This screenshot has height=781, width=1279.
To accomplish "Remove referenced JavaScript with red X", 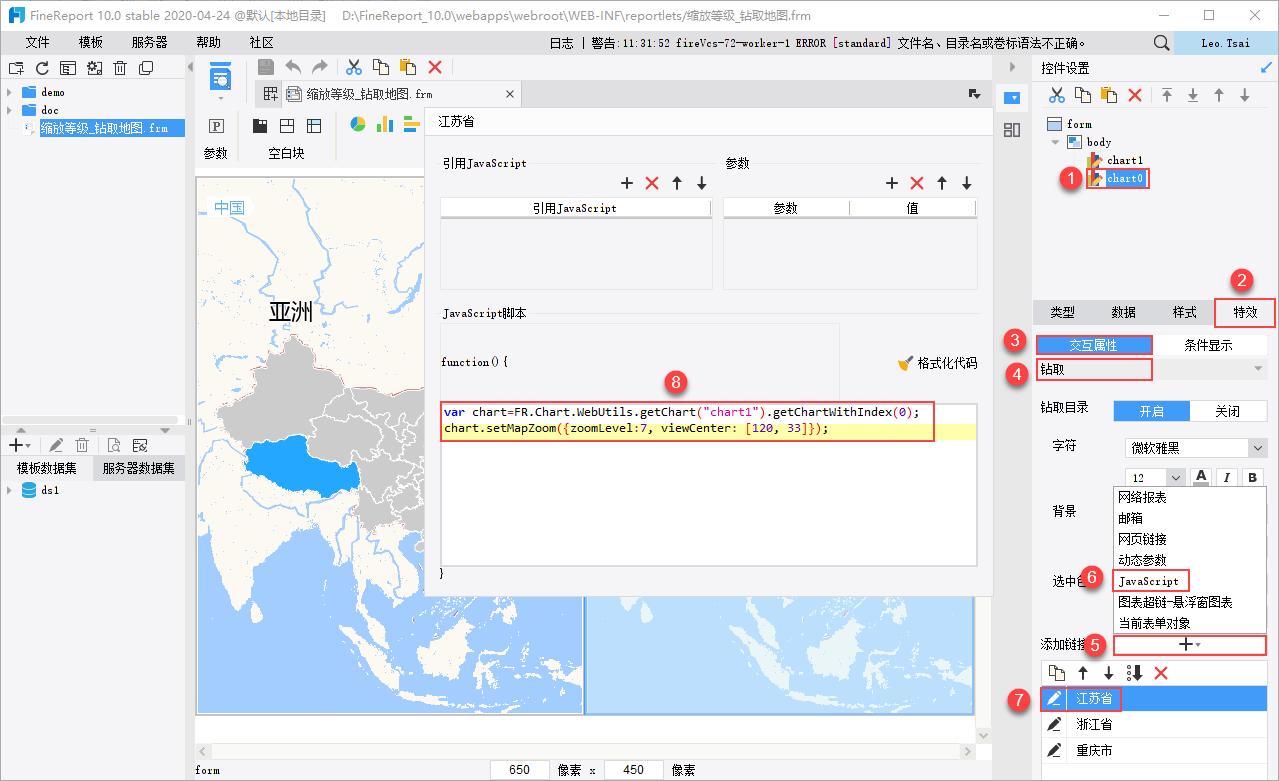I will (x=652, y=183).
